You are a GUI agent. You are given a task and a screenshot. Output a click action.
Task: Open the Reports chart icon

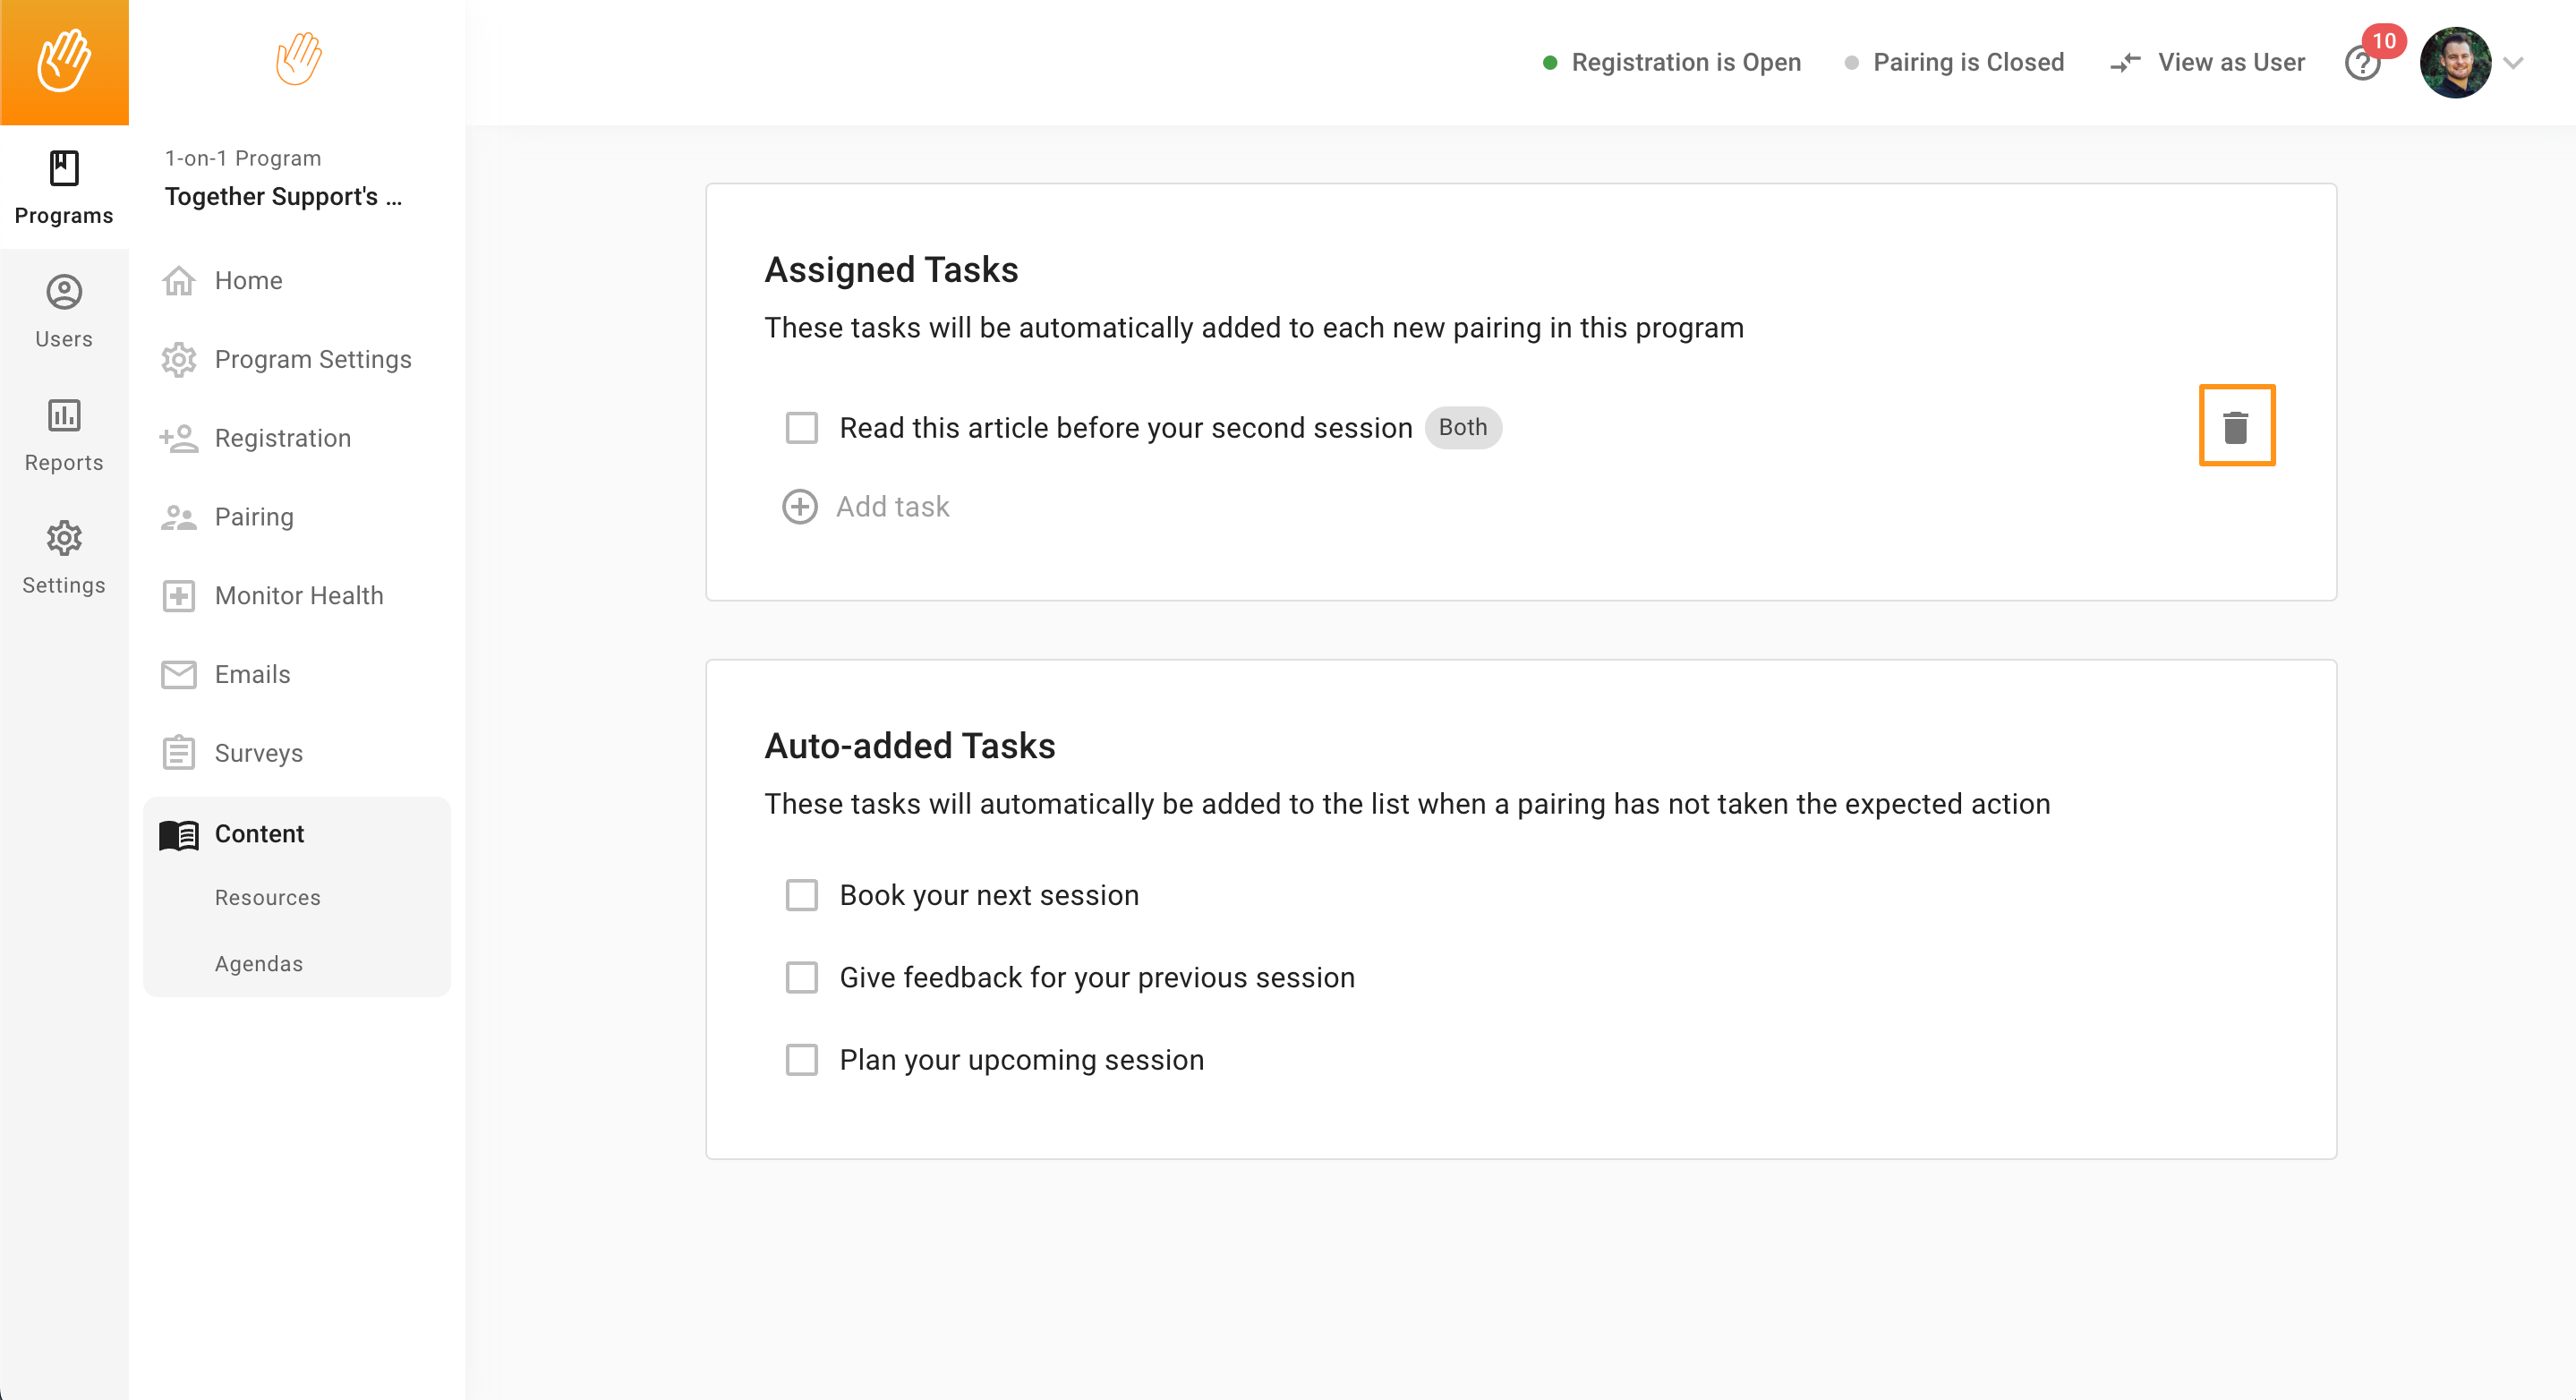point(64,415)
